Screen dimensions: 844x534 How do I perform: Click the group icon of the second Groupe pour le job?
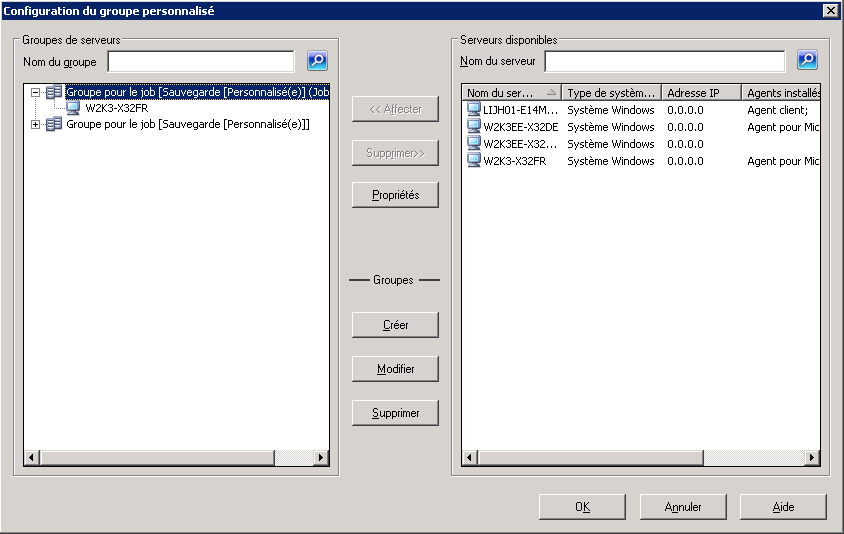coord(53,124)
